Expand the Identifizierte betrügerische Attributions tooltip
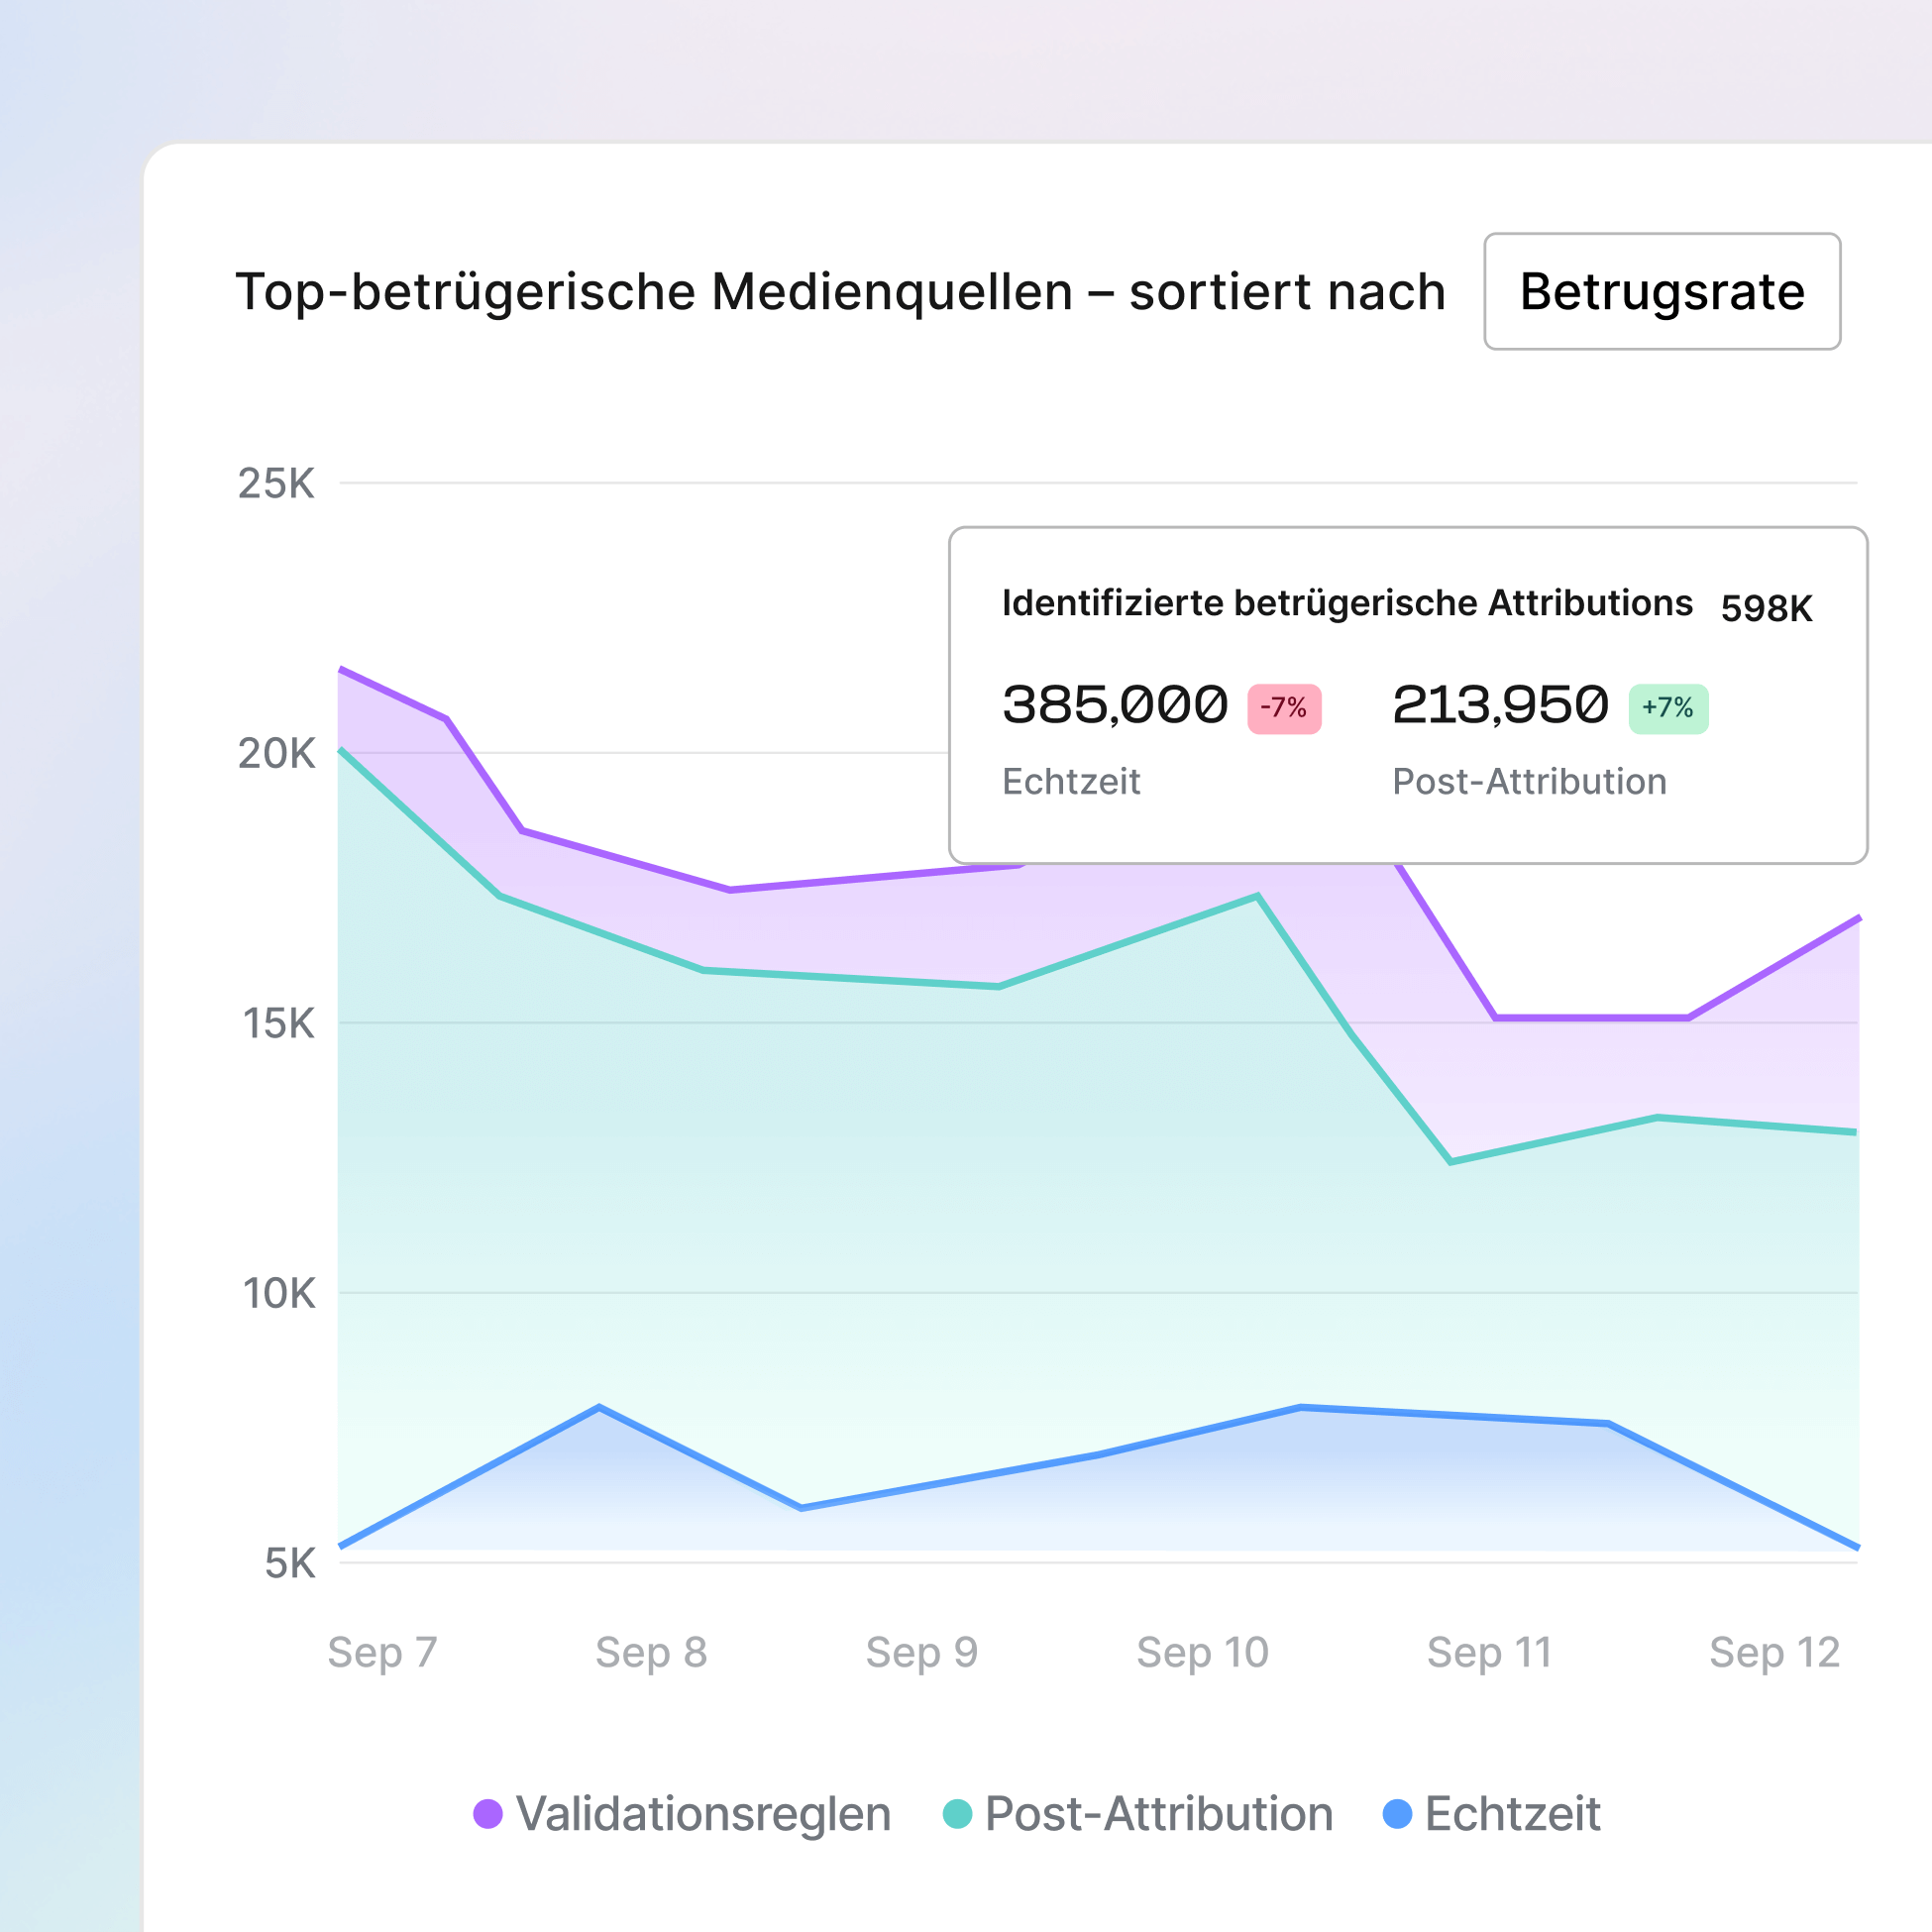1932x1932 pixels. [x=1345, y=603]
